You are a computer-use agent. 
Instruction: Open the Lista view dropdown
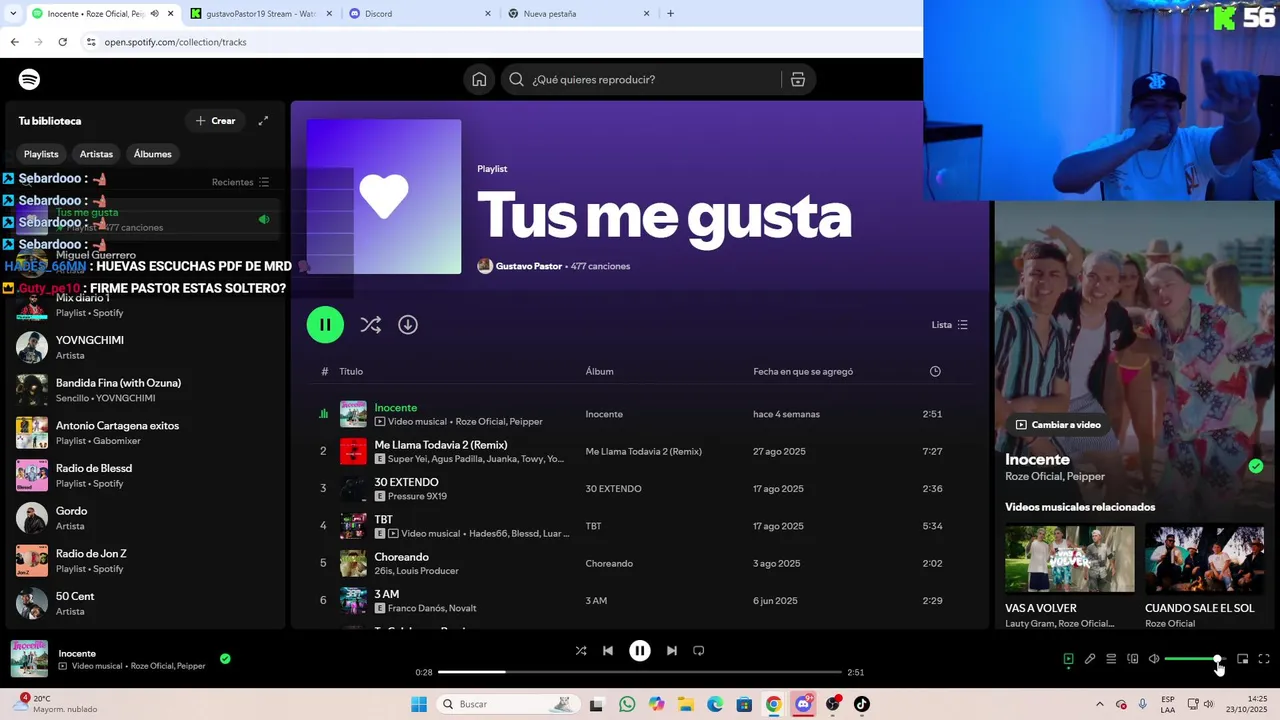coord(949,325)
